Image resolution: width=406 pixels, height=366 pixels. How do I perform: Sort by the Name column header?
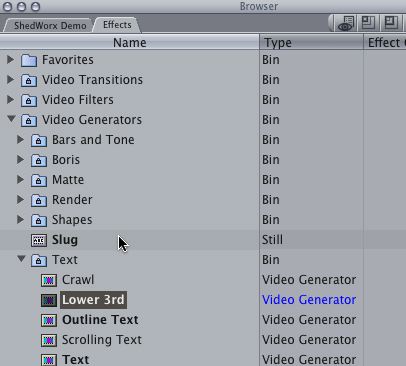[x=129, y=42]
